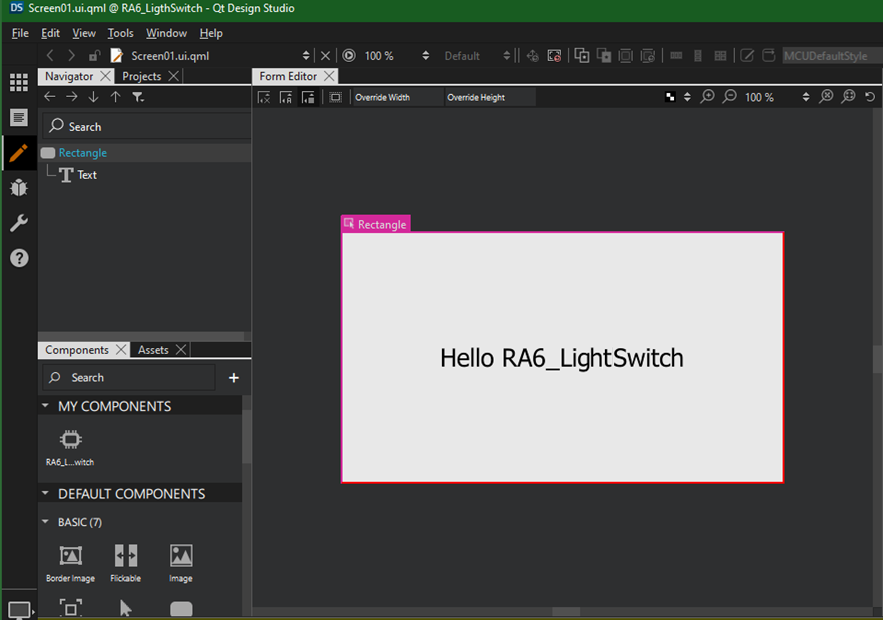Open the Tools menu
This screenshot has height=620, width=883.
[120, 33]
